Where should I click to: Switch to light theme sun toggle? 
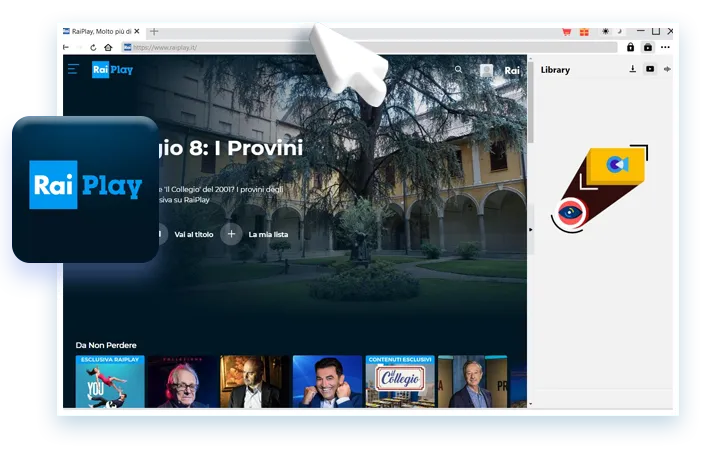pyautogui.click(x=605, y=31)
